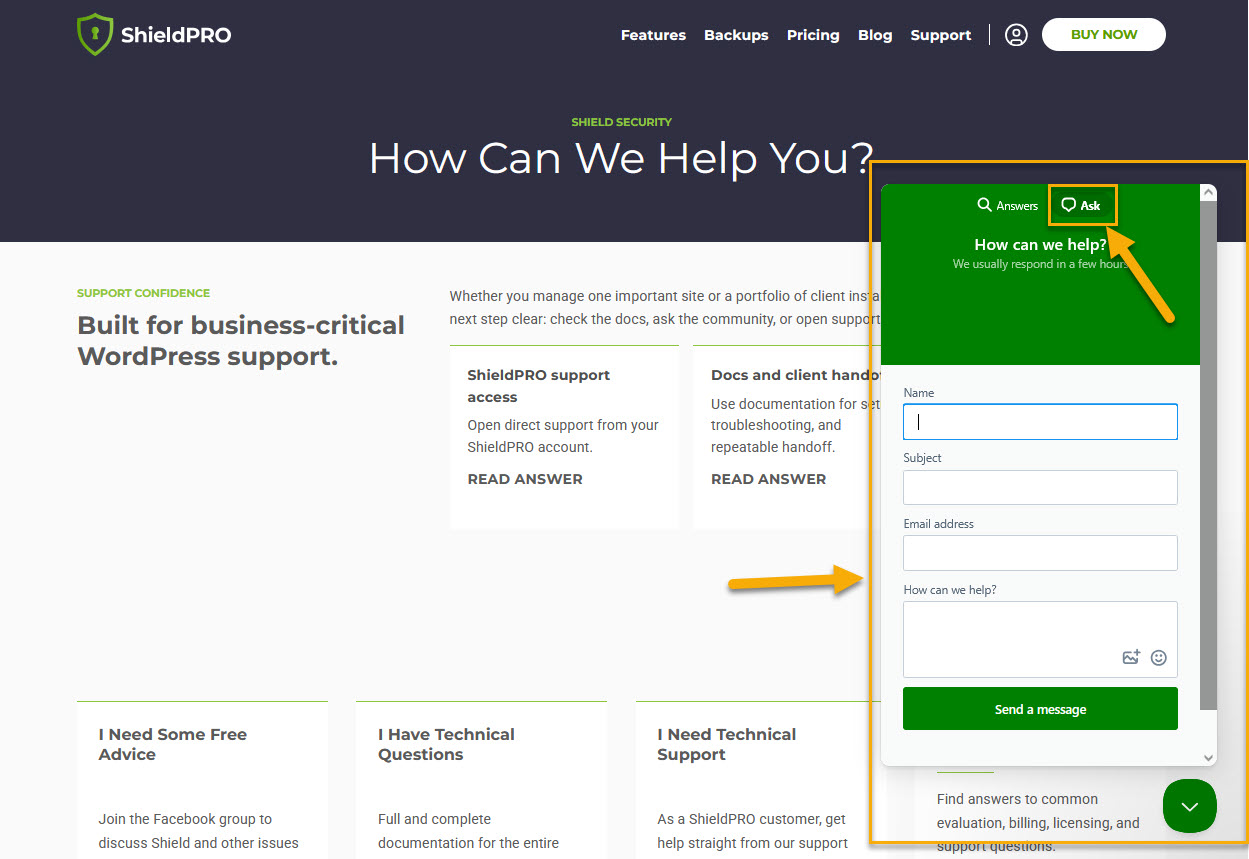Click the How can we help message box
This screenshot has height=859, width=1249.
[1040, 639]
